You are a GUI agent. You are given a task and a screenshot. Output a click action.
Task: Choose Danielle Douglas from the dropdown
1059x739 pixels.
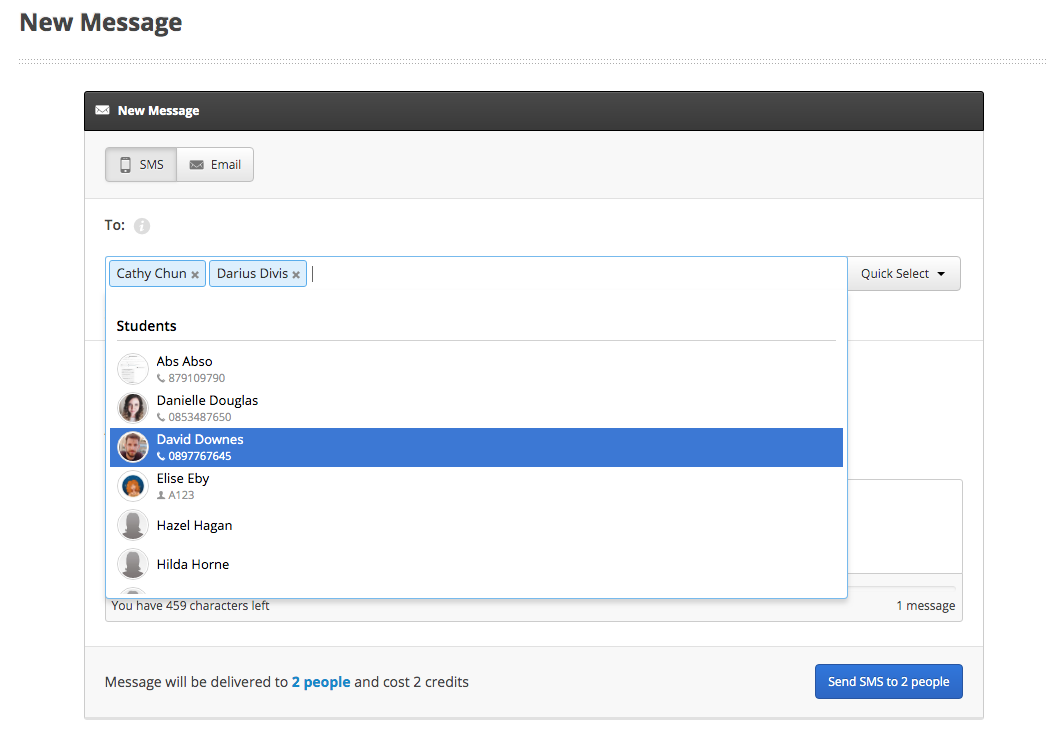pos(207,401)
